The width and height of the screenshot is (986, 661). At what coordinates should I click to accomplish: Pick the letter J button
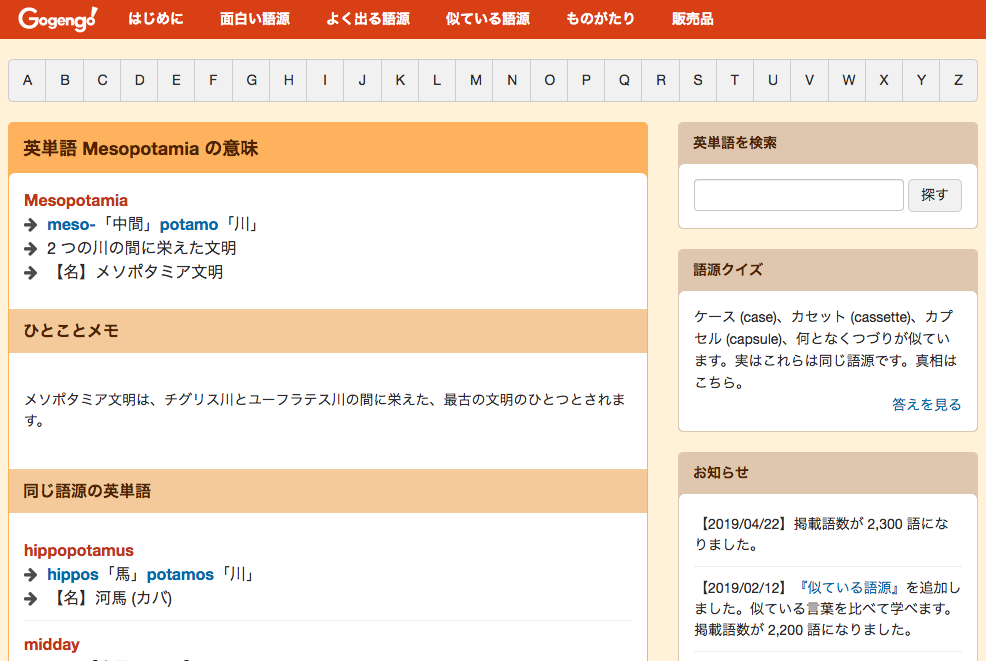click(362, 81)
